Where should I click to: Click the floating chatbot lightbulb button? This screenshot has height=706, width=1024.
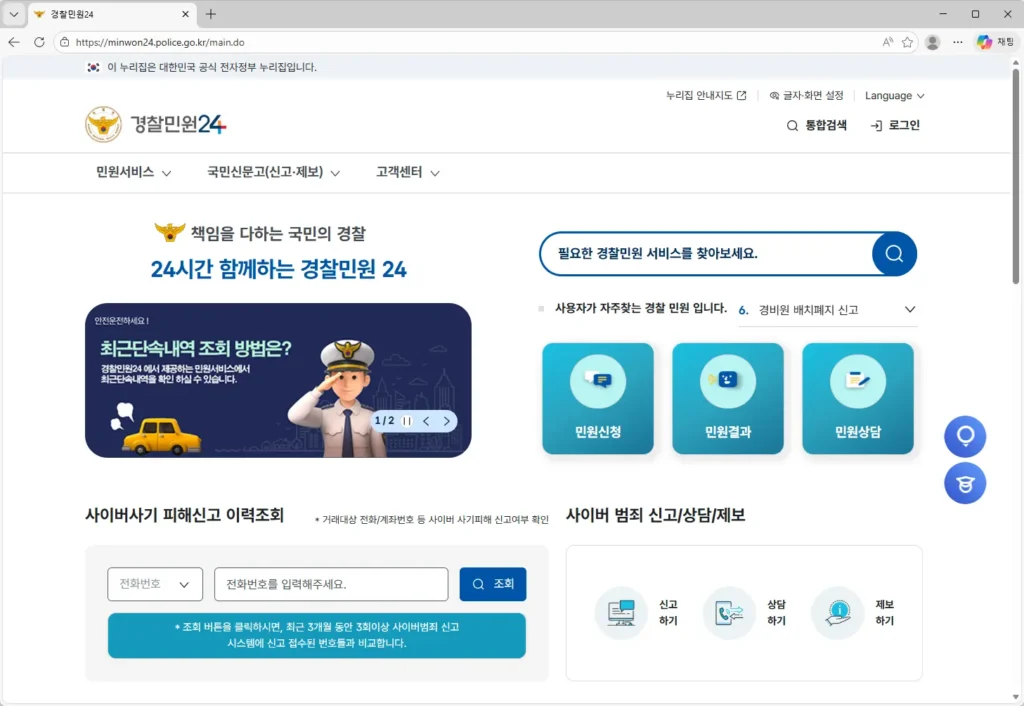965,437
